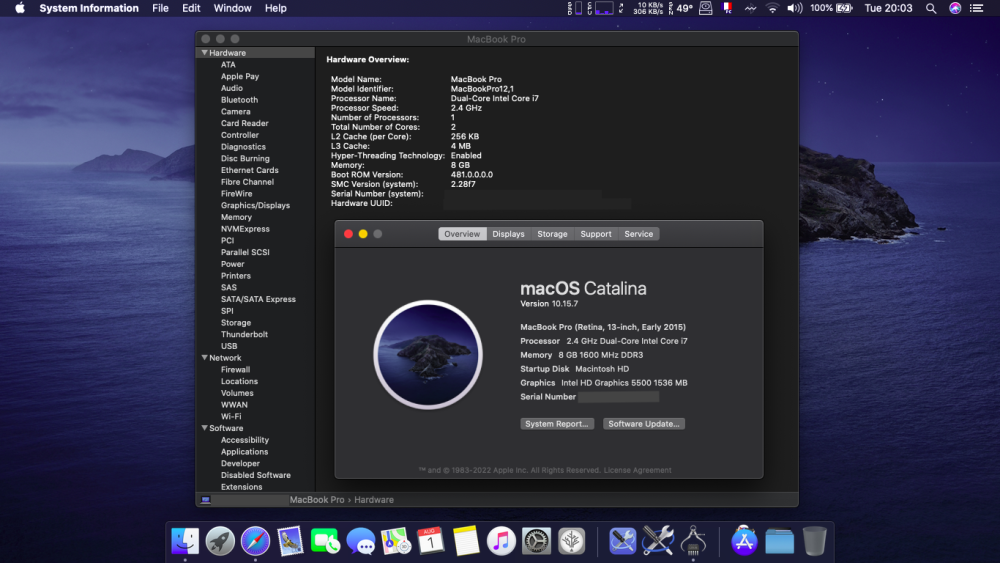Click the menu bar clock Tue 20:03
This screenshot has height=563, width=1000.
pos(888,8)
